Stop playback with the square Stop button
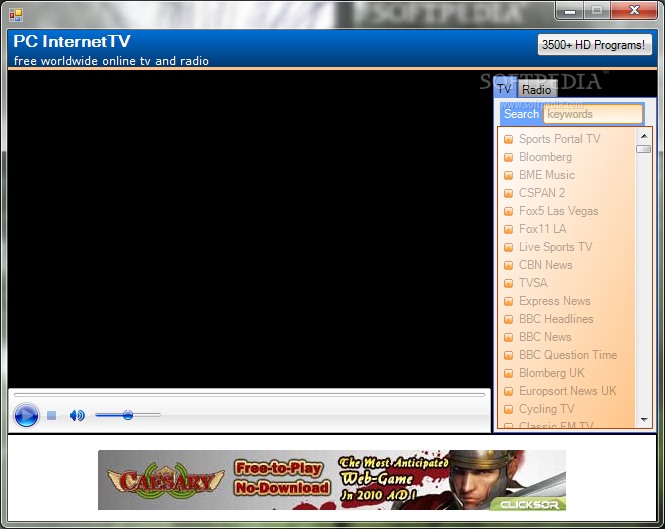Image resolution: width=665 pixels, height=529 pixels. point(51,415)
